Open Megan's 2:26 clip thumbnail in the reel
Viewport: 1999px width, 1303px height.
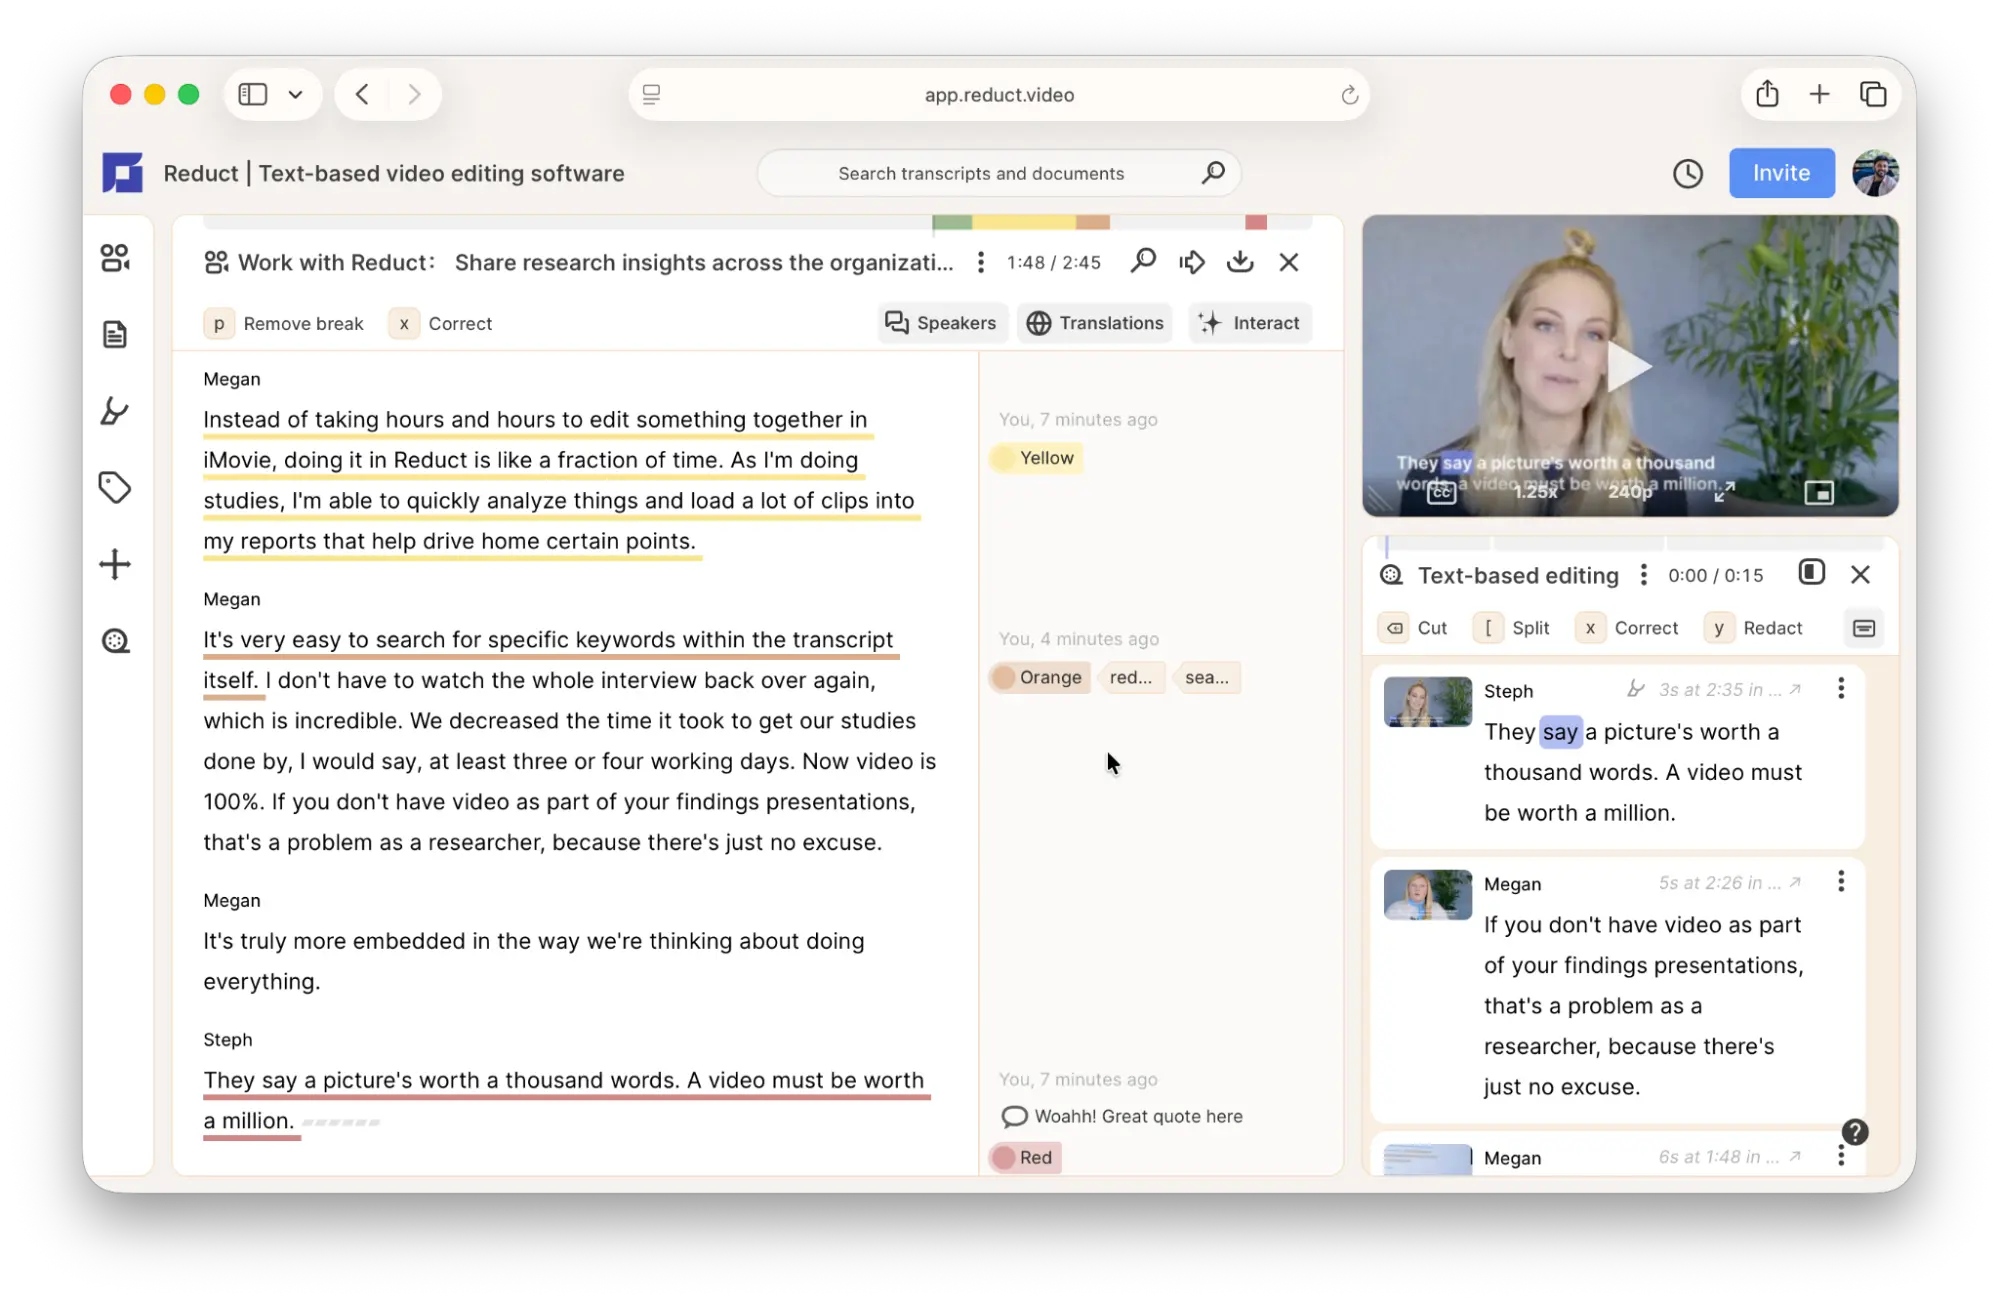(1427, 894)
